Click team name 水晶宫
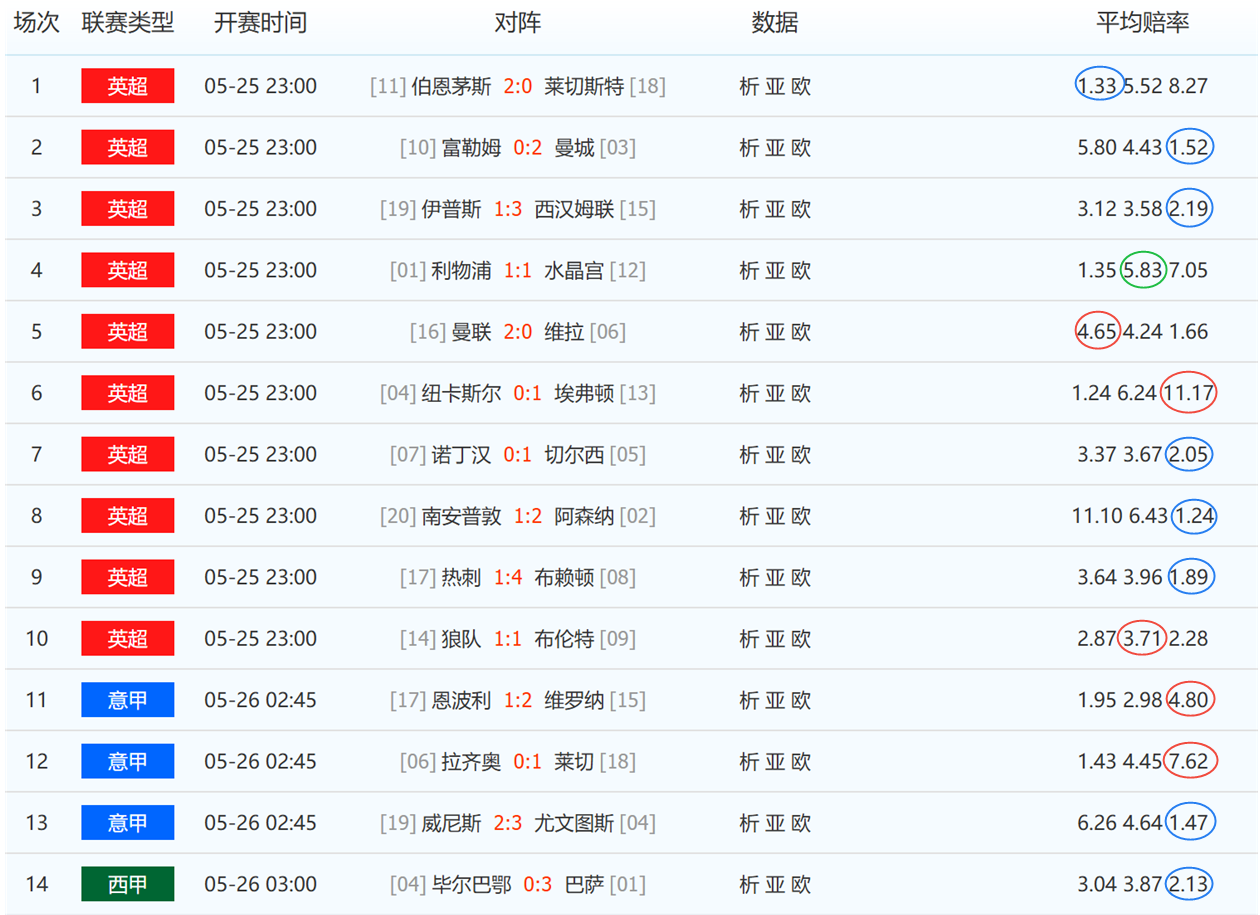The image size is (1260, 915). coord(574,270)
